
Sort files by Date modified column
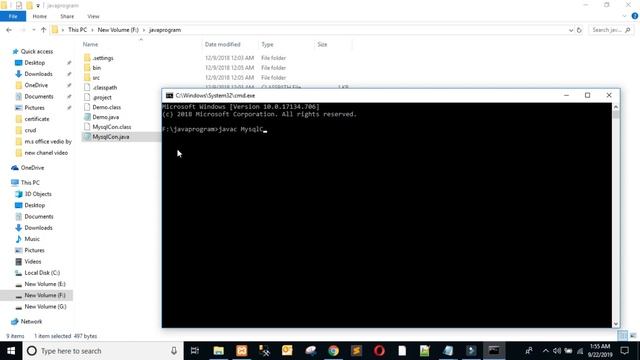coord(222,44)
